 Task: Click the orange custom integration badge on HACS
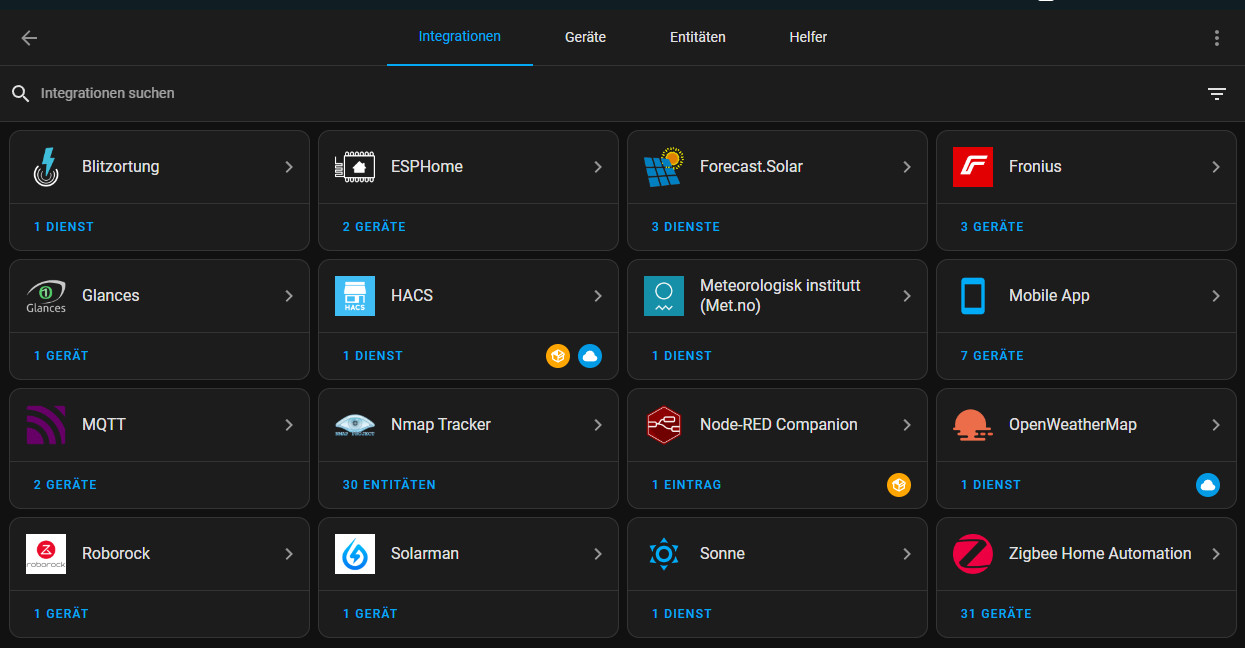point(558,356)
